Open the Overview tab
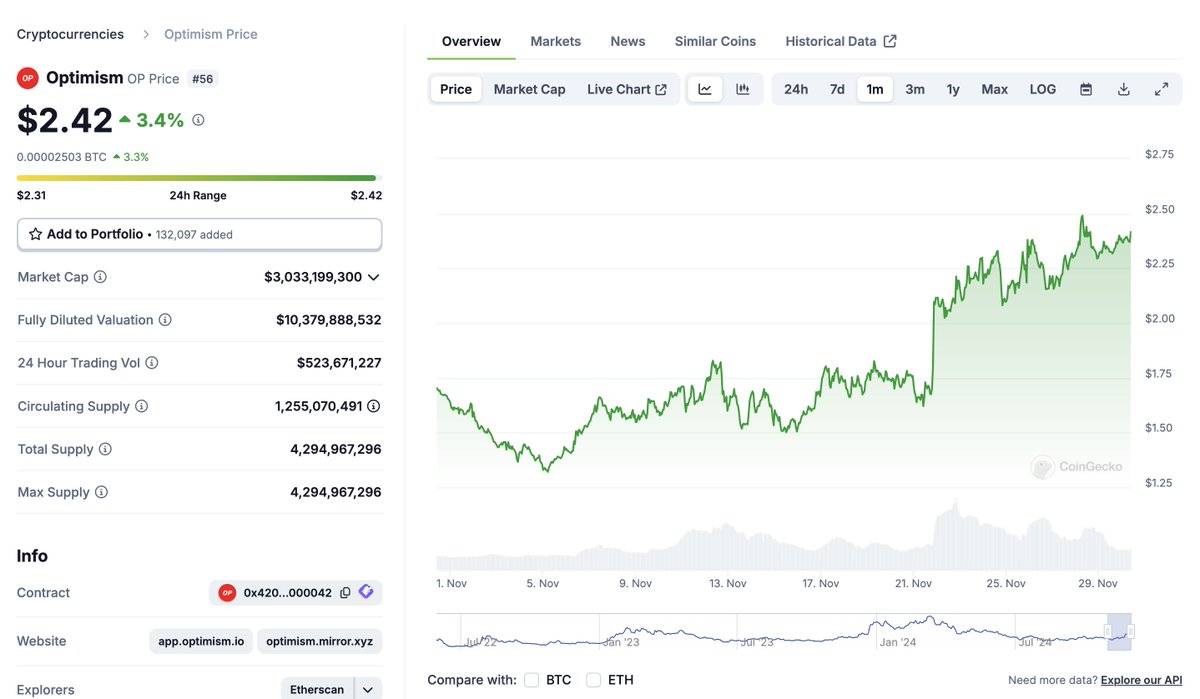 click(471, 41)
